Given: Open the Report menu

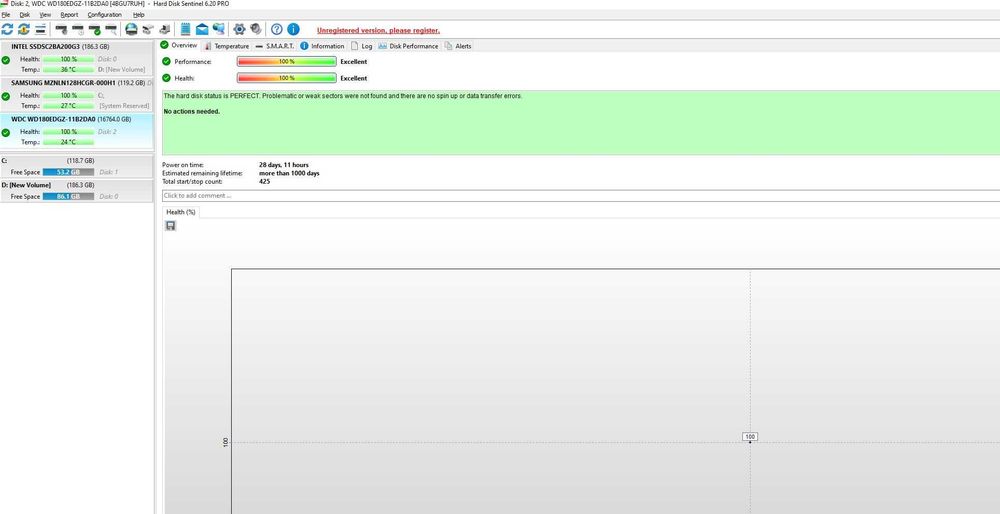Looking at the screenshot, I should [x=69, y=14].
